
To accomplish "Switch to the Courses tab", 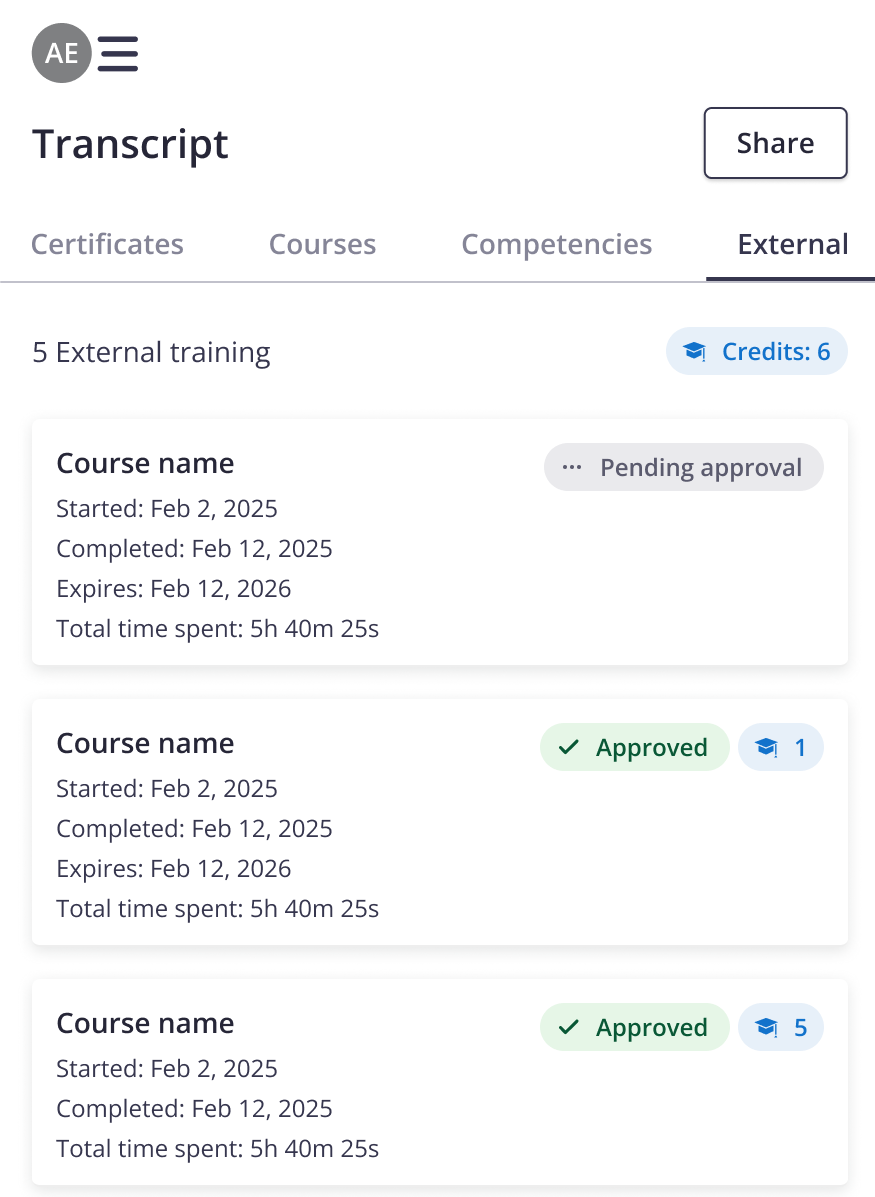I will pyautogui.click(x=322, y=245).
